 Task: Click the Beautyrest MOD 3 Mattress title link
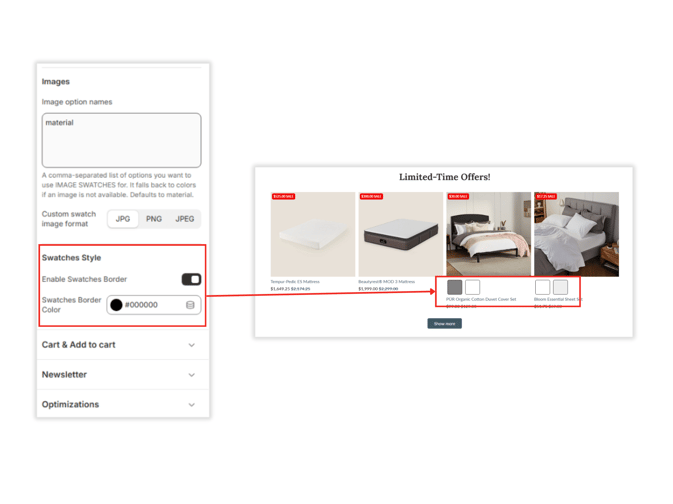(387, 282)
